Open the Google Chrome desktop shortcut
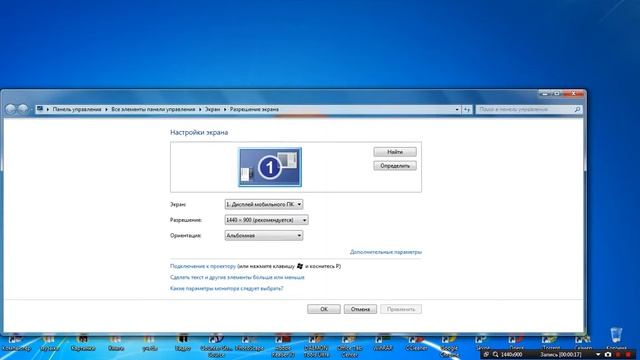The image size is (640, 360). click(x=449, y=347)
